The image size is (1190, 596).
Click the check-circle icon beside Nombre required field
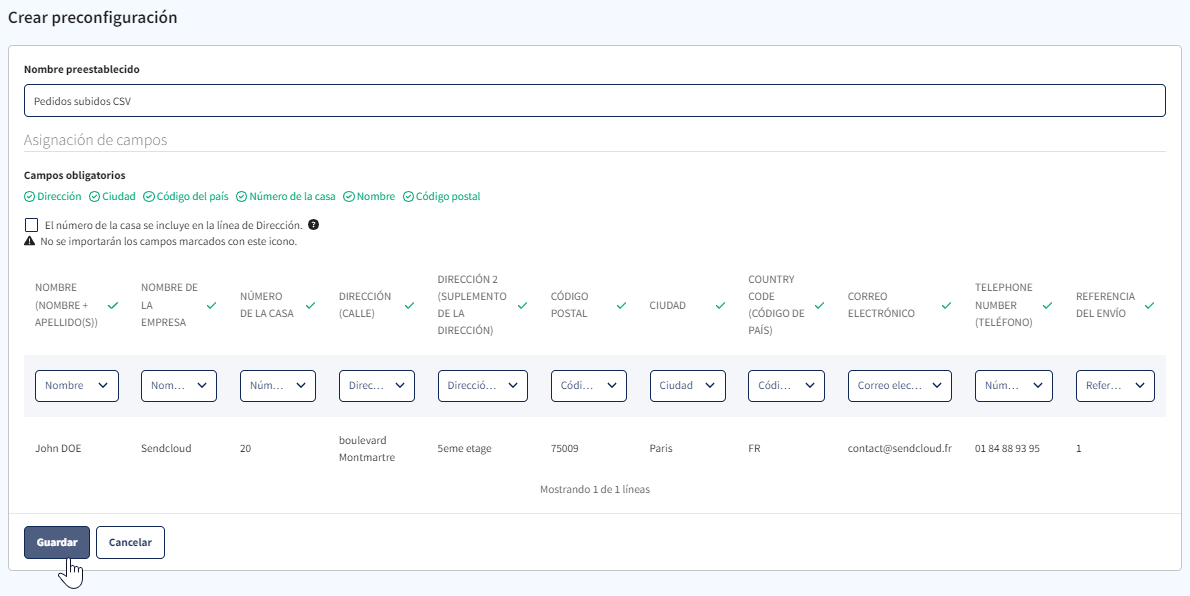point(349,197)
